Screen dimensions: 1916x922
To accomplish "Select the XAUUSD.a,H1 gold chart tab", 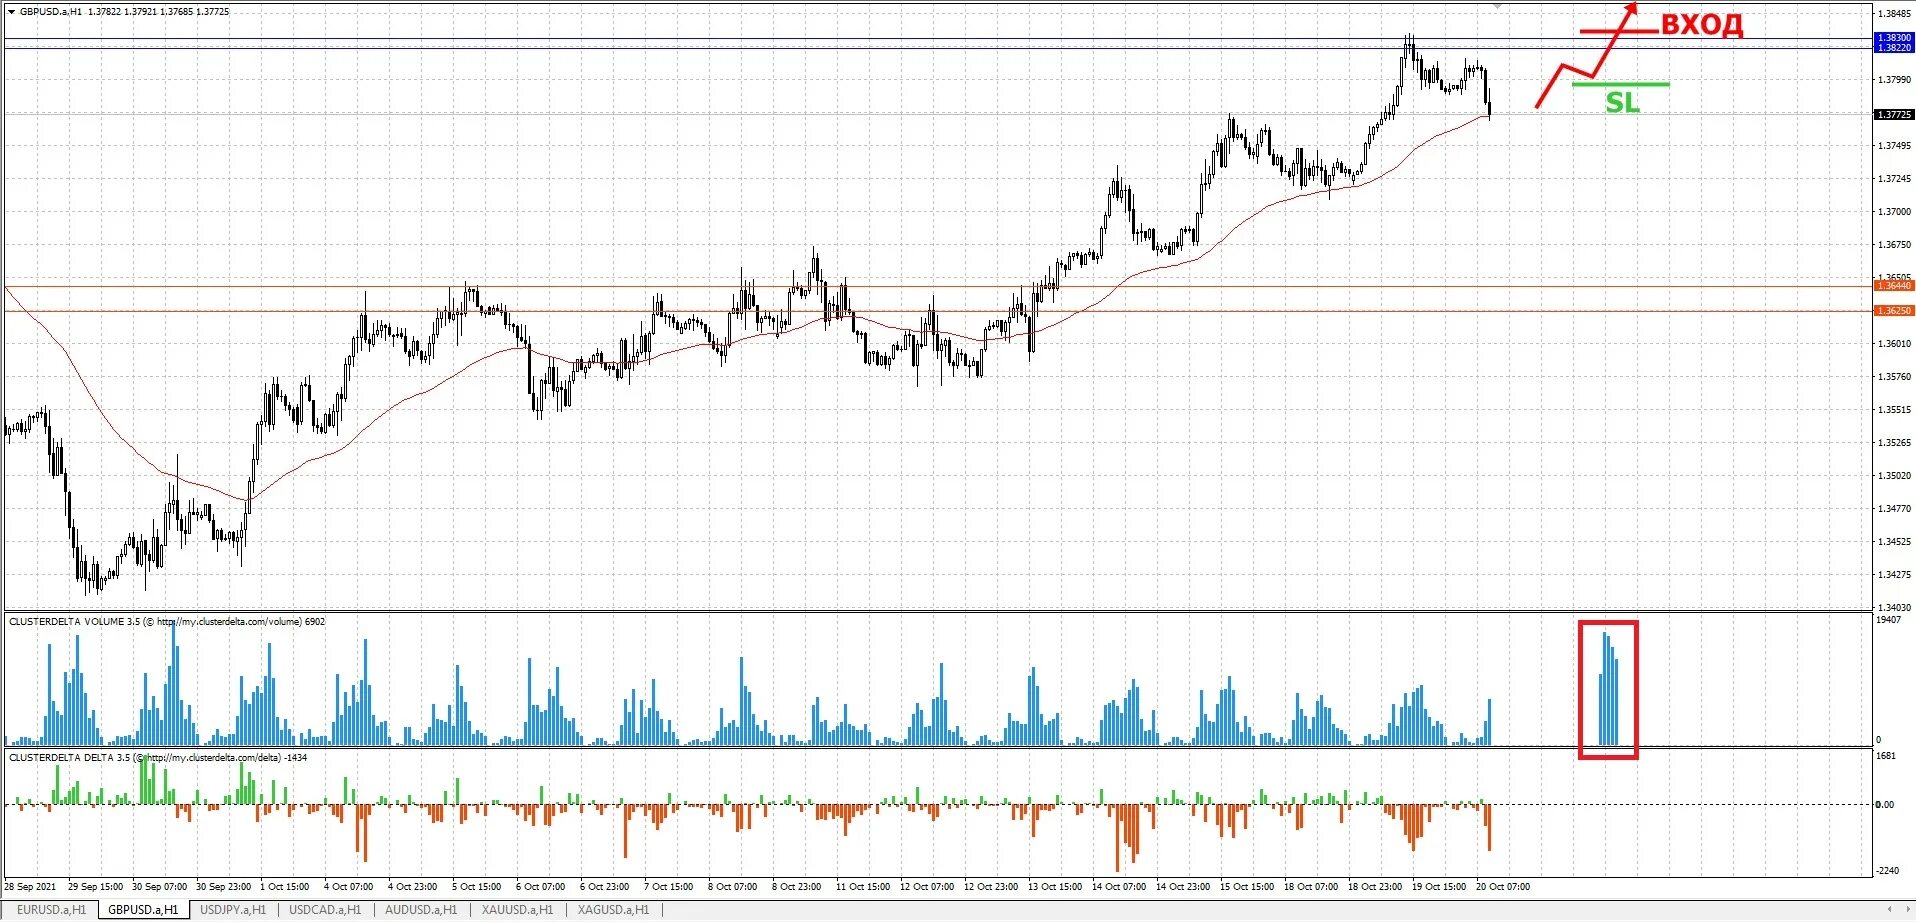I will click(517, 910).
